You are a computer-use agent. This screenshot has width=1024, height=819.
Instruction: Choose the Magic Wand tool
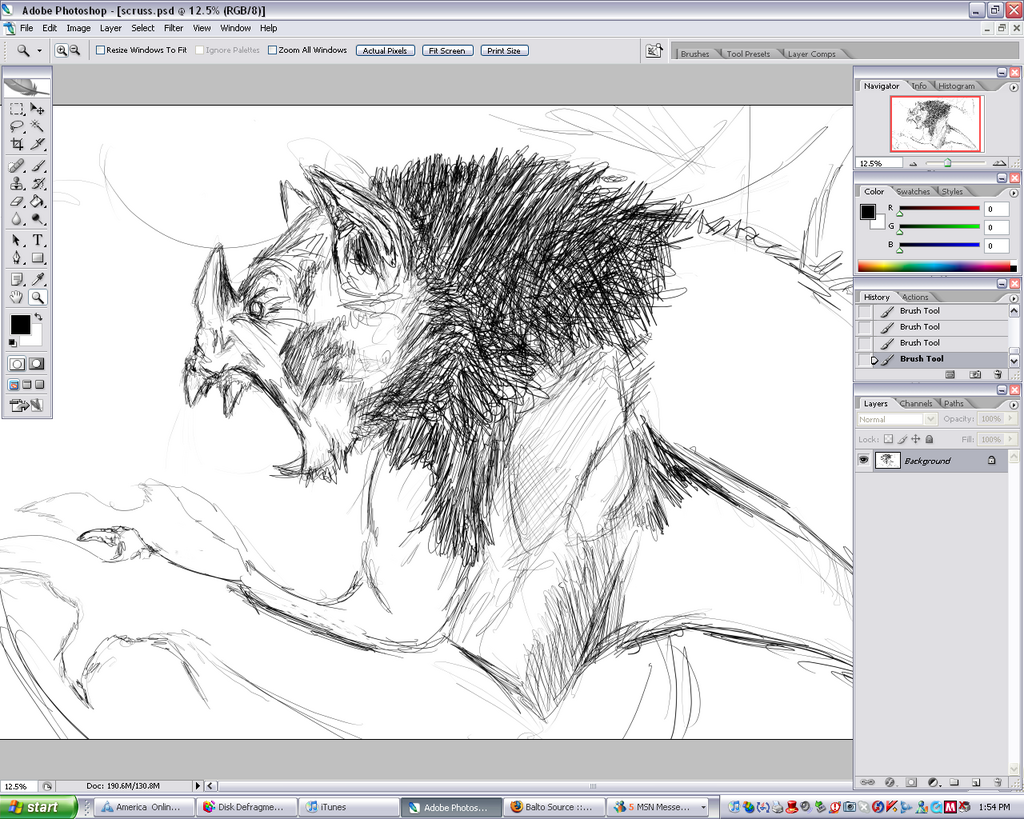tap(38, 127)
